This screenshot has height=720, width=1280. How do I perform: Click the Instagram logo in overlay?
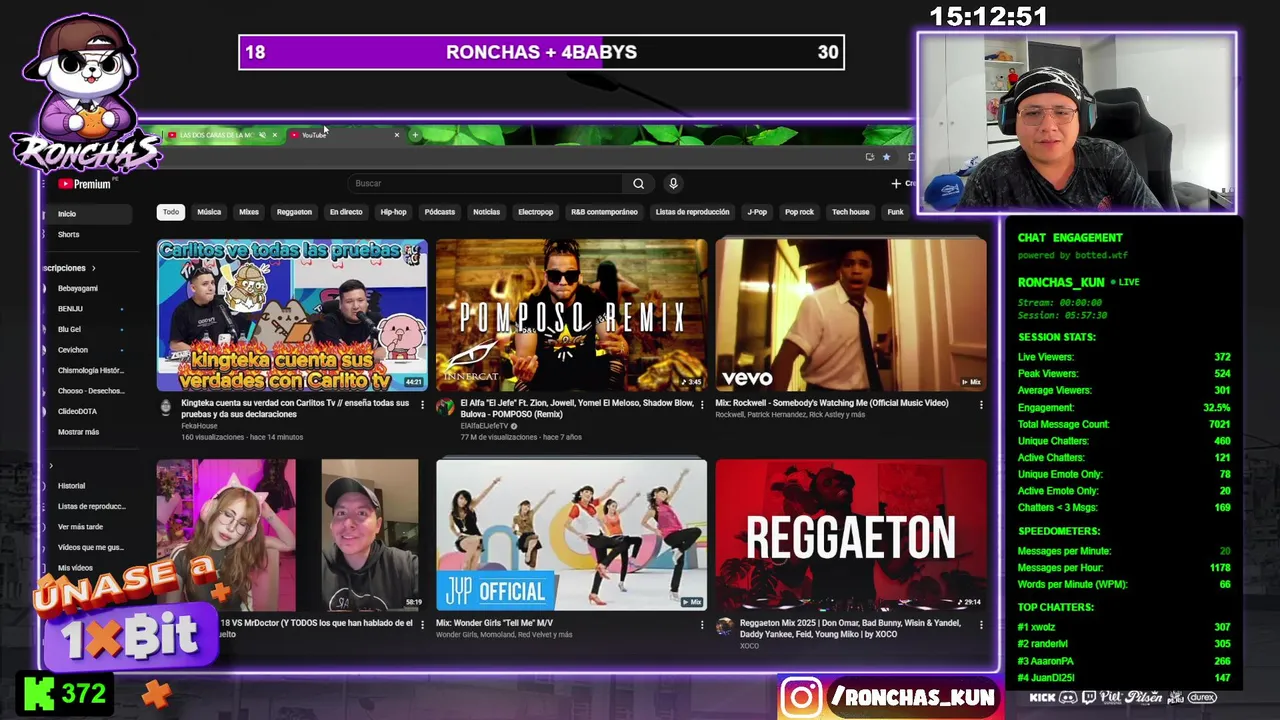(801, 697)
